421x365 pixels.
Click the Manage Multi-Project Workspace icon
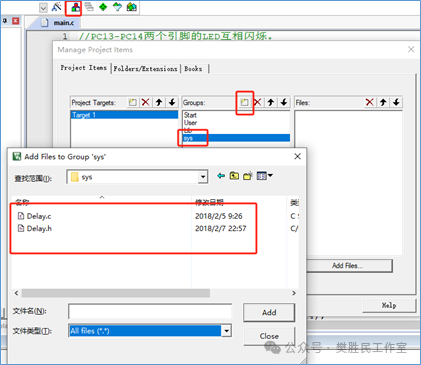89,7
